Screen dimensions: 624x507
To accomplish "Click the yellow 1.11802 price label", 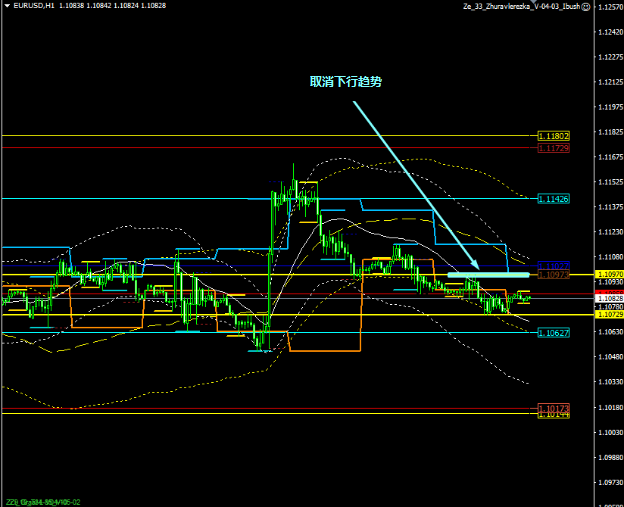I will click(553, 135).
